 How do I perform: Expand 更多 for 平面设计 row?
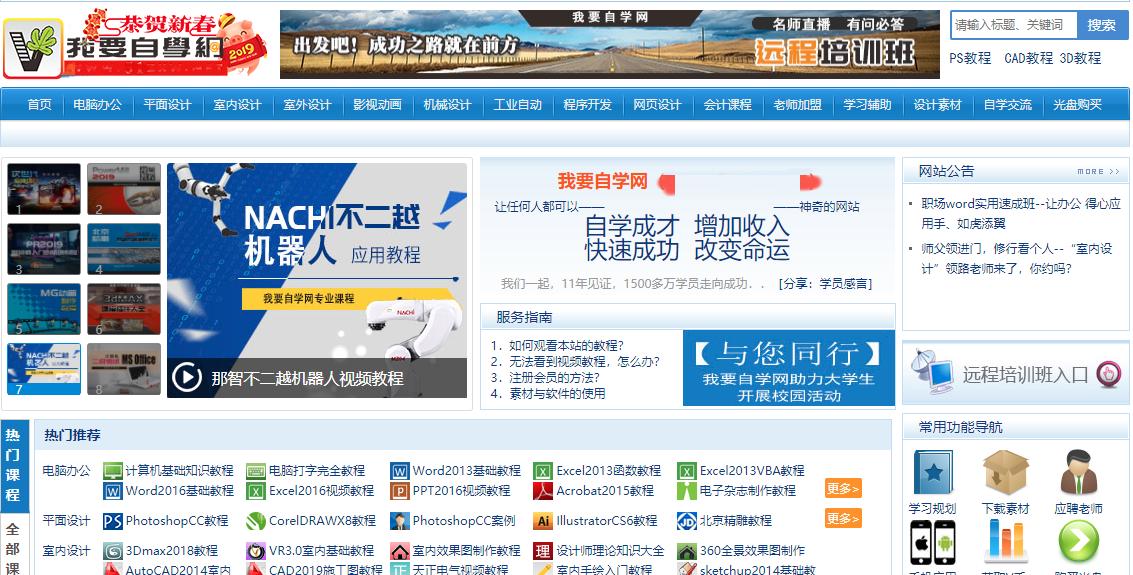pos(843,519)
